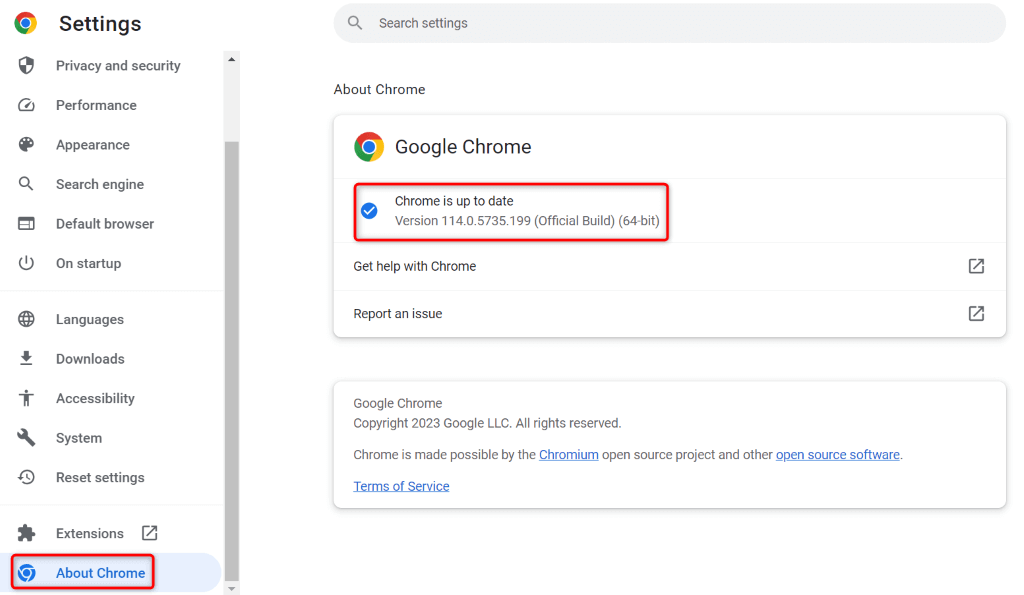
Task: Click the Search engine magnifier icon
Action: pos(25,184)
